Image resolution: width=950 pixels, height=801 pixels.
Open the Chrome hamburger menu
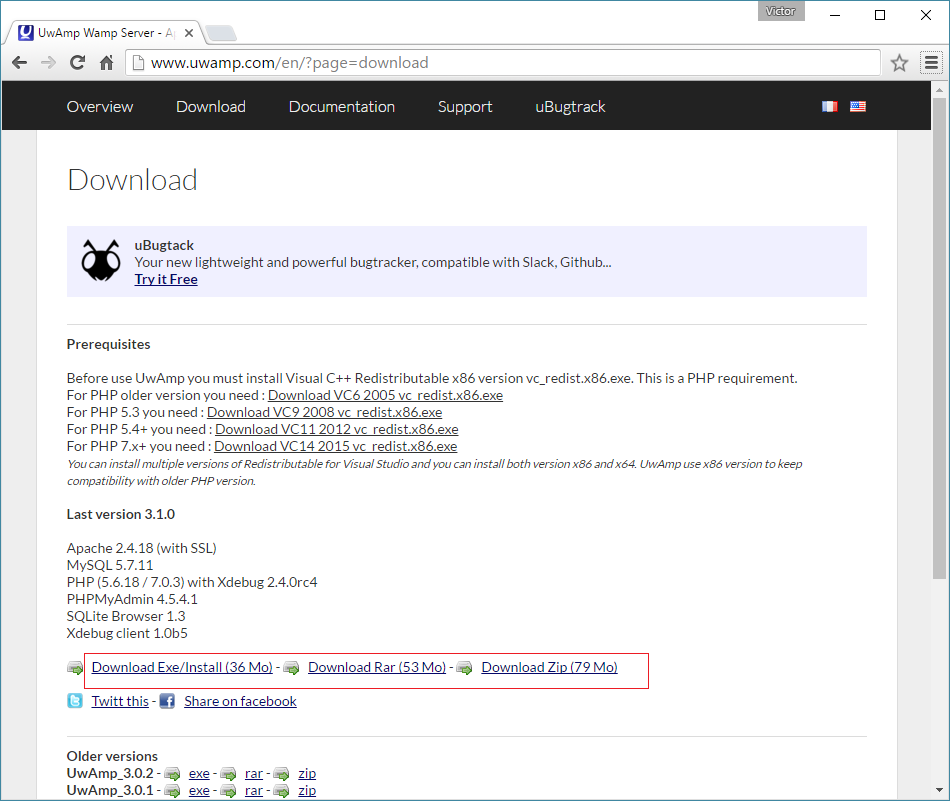pyautogui.click(x=931, y=63)
